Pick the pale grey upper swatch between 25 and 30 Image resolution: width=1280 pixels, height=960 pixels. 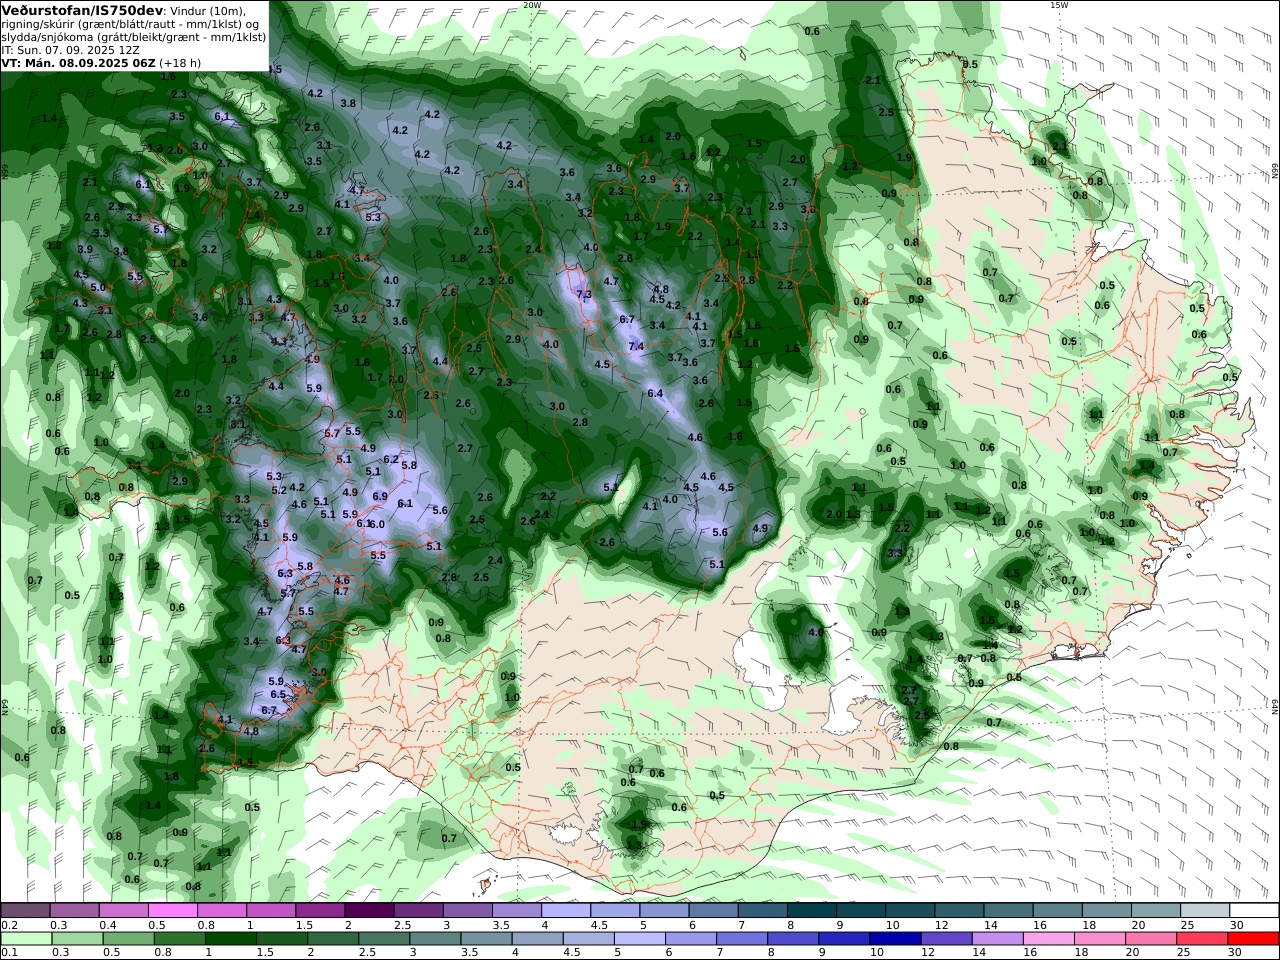tap(1205, 910)
